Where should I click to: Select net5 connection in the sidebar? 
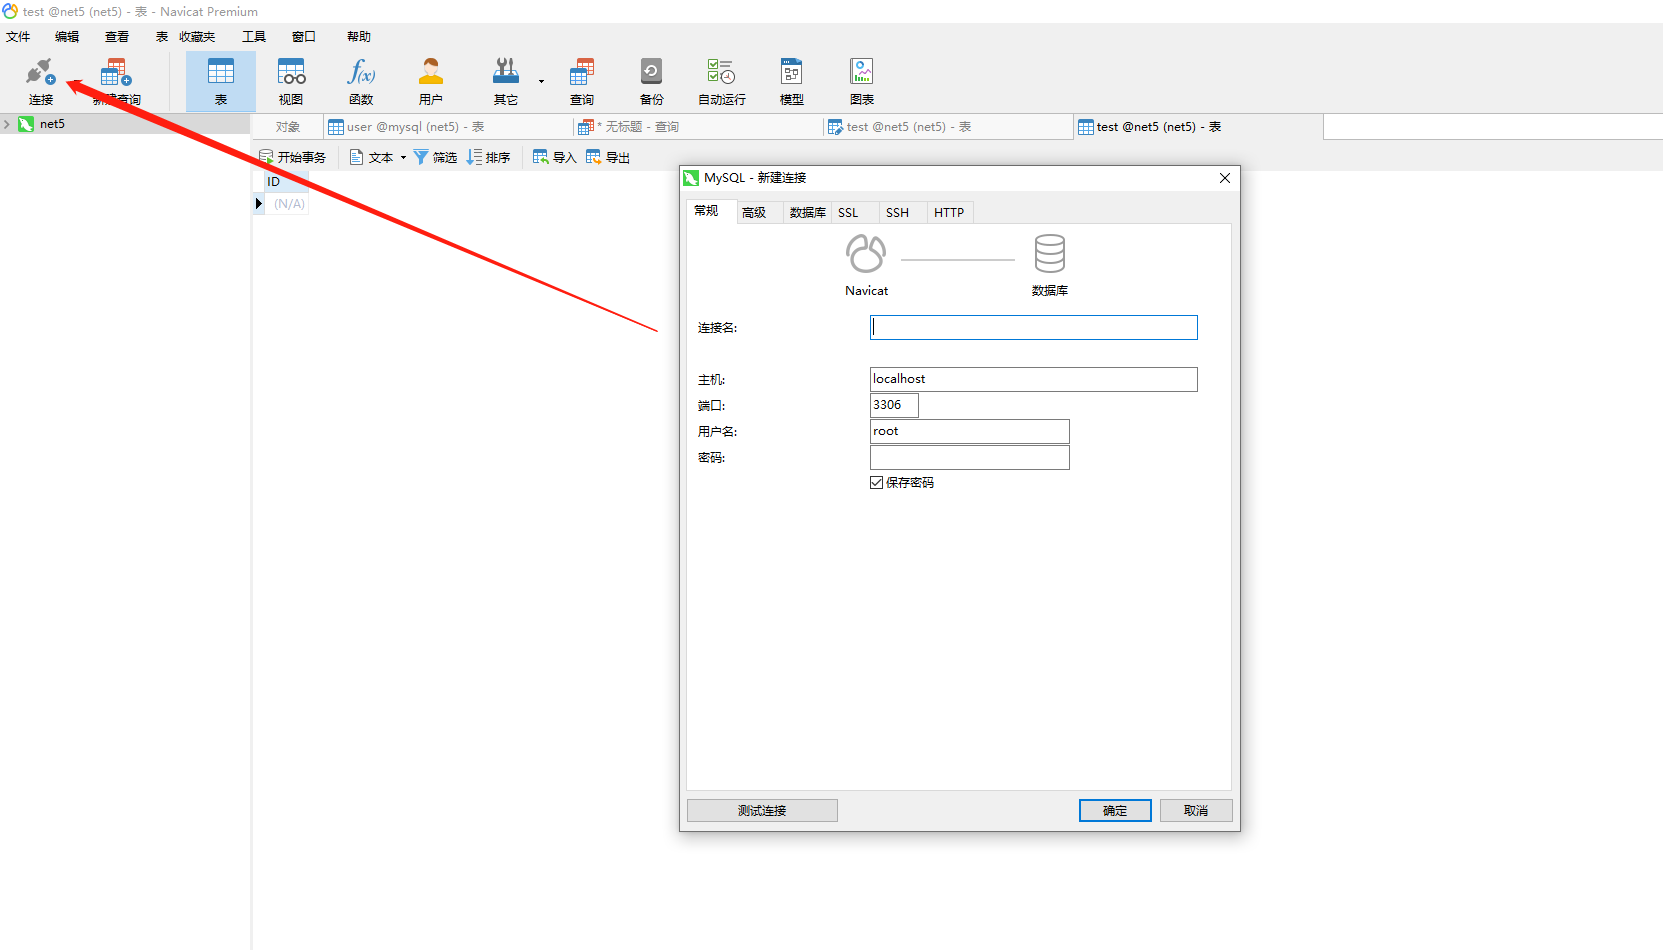(x=52, y=124)
